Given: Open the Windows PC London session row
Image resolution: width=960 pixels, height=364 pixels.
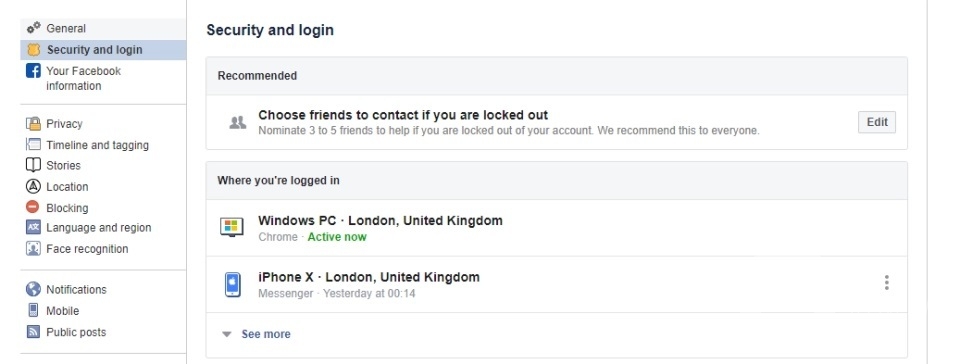Looking at the screenshot, I should click(557, 228).
